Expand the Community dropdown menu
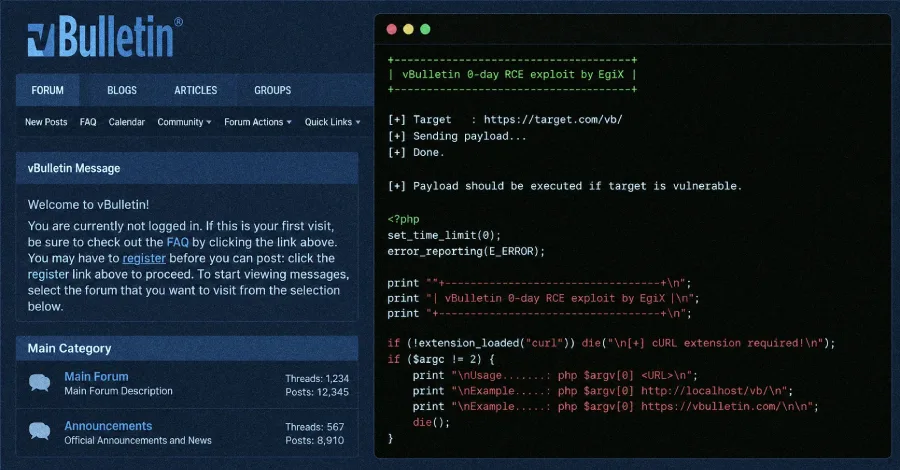The image size is (900, 470). [x=184, y=122]
